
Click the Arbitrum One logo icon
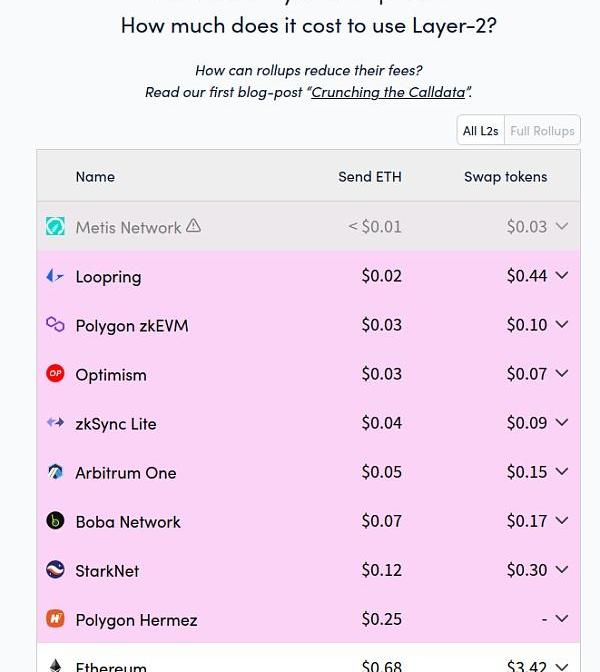55,472
